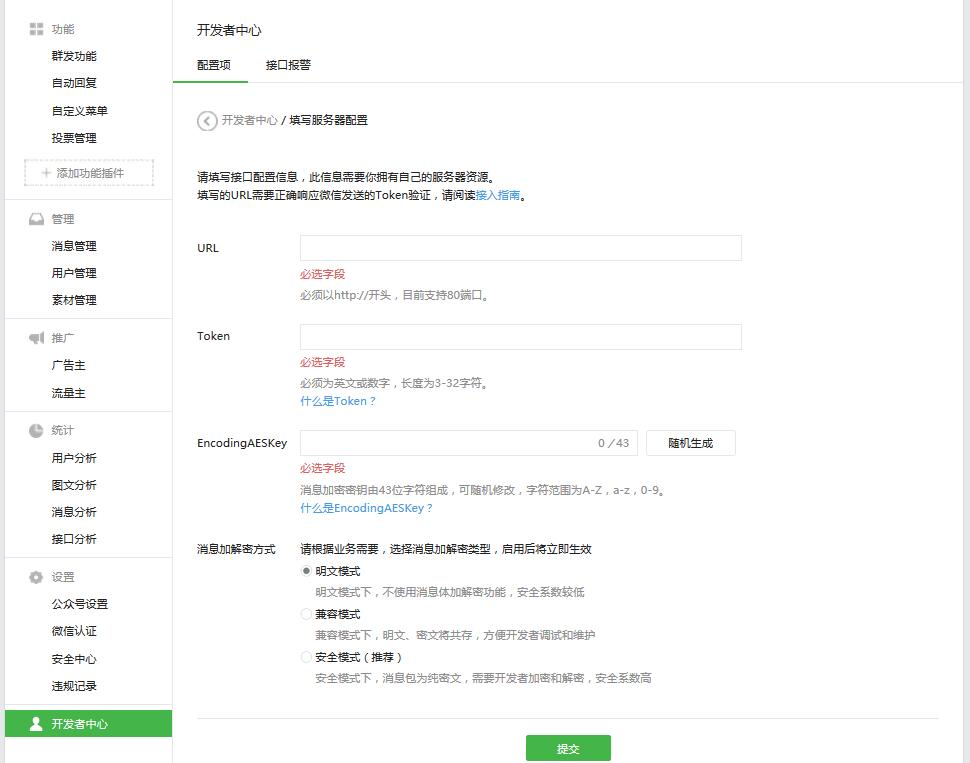This screenshot has height=763, width=970.
Task: Open 群发功能 in the sidebar
Action: click(x=74, y=56)
